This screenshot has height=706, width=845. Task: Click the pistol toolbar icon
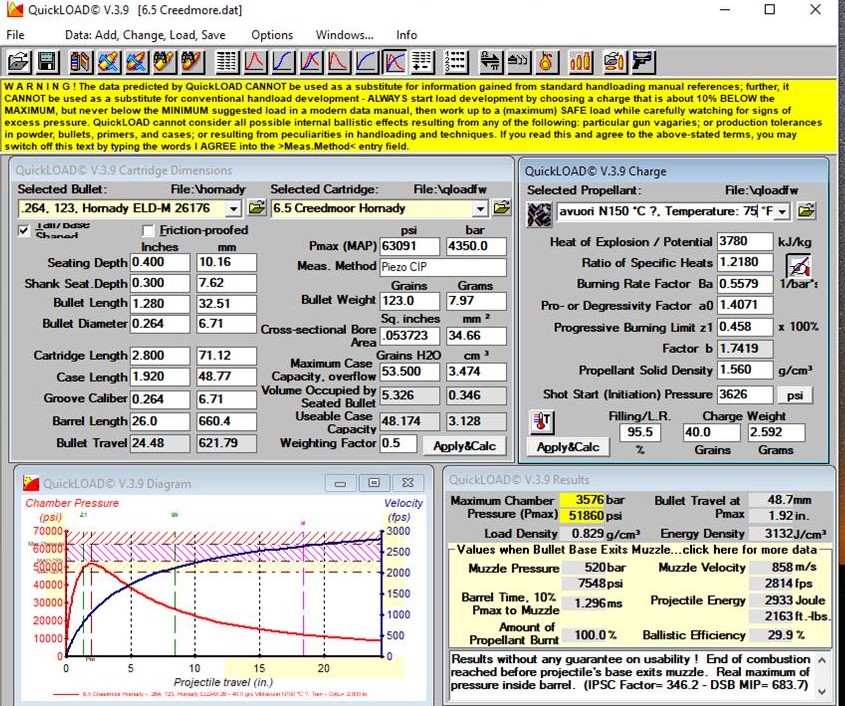[x=643, y=61]
